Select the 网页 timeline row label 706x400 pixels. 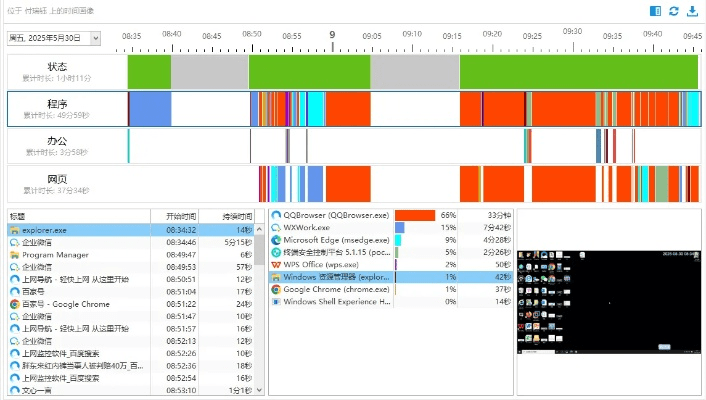click(58, 183)
